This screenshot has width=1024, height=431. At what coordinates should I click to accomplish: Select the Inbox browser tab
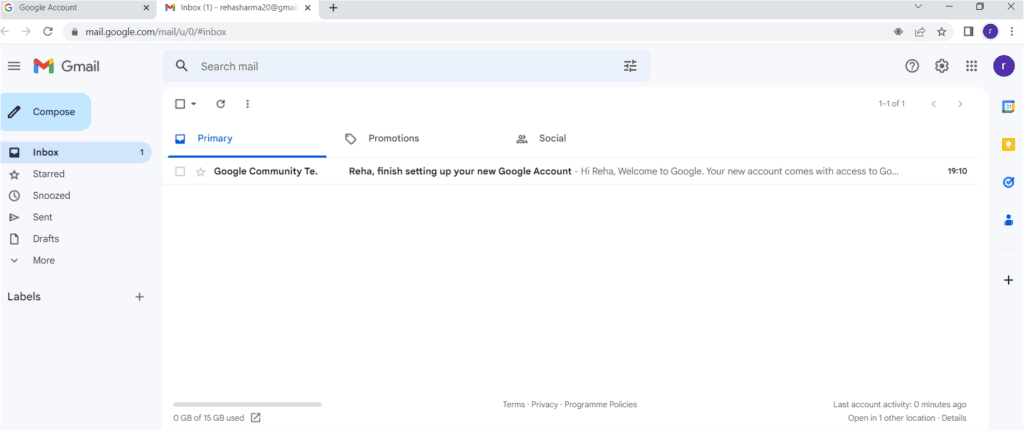coord(238,8)
